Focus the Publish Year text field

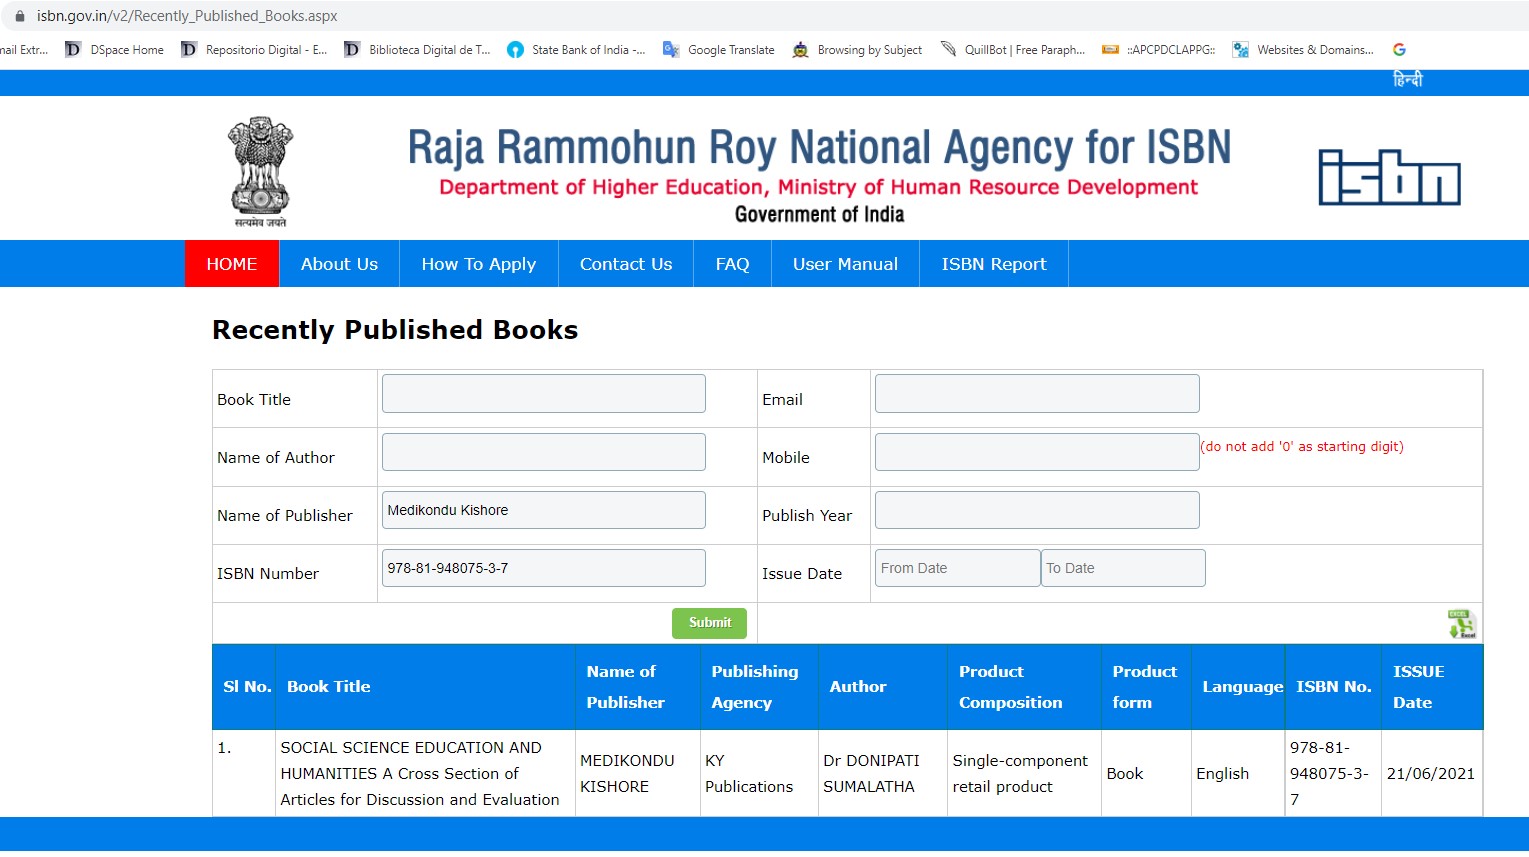coord(1036,510)
